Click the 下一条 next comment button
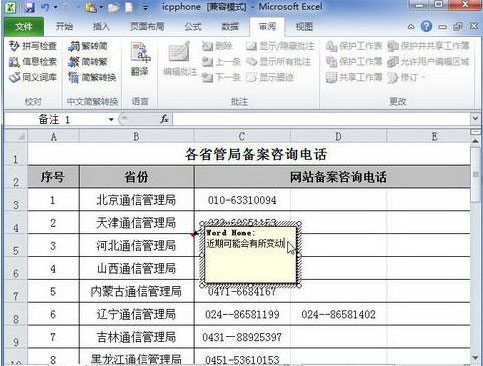The height and width of the screenshot is (366, 483). click(221, 77)
